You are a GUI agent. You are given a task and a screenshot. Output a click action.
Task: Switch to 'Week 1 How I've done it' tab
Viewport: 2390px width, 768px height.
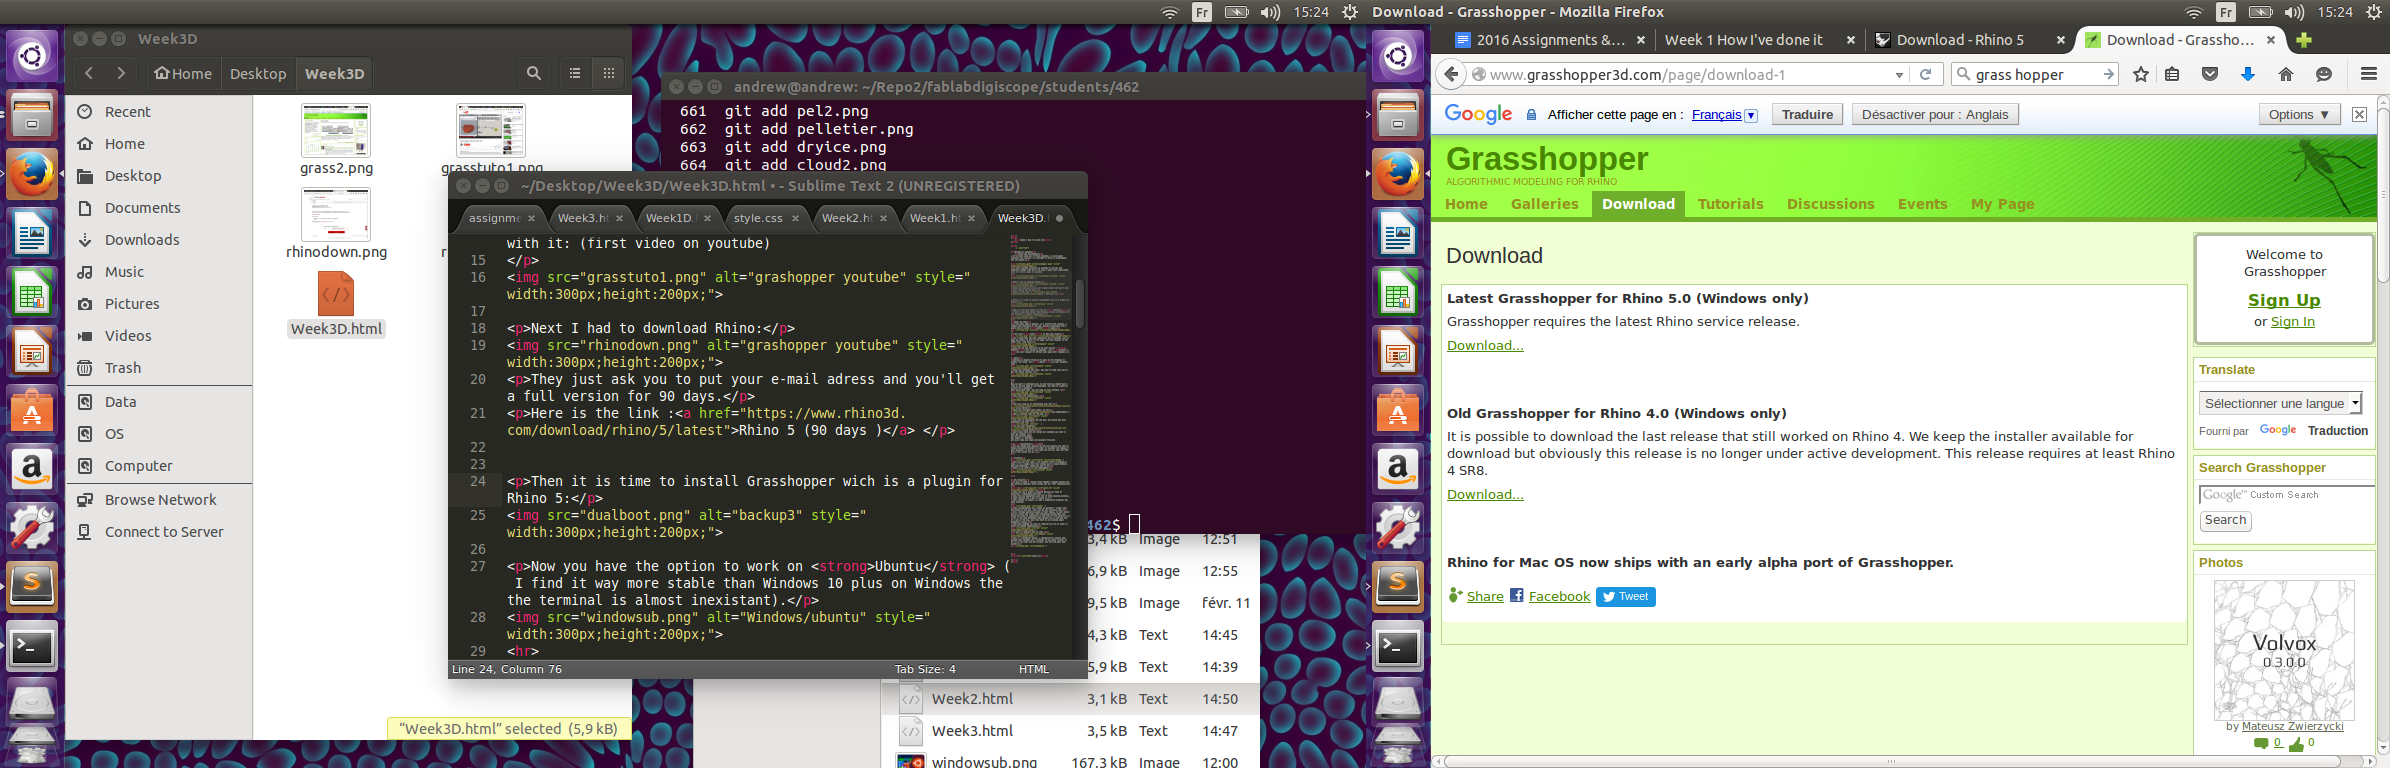pyautogui.click(x=1757, y=40)
